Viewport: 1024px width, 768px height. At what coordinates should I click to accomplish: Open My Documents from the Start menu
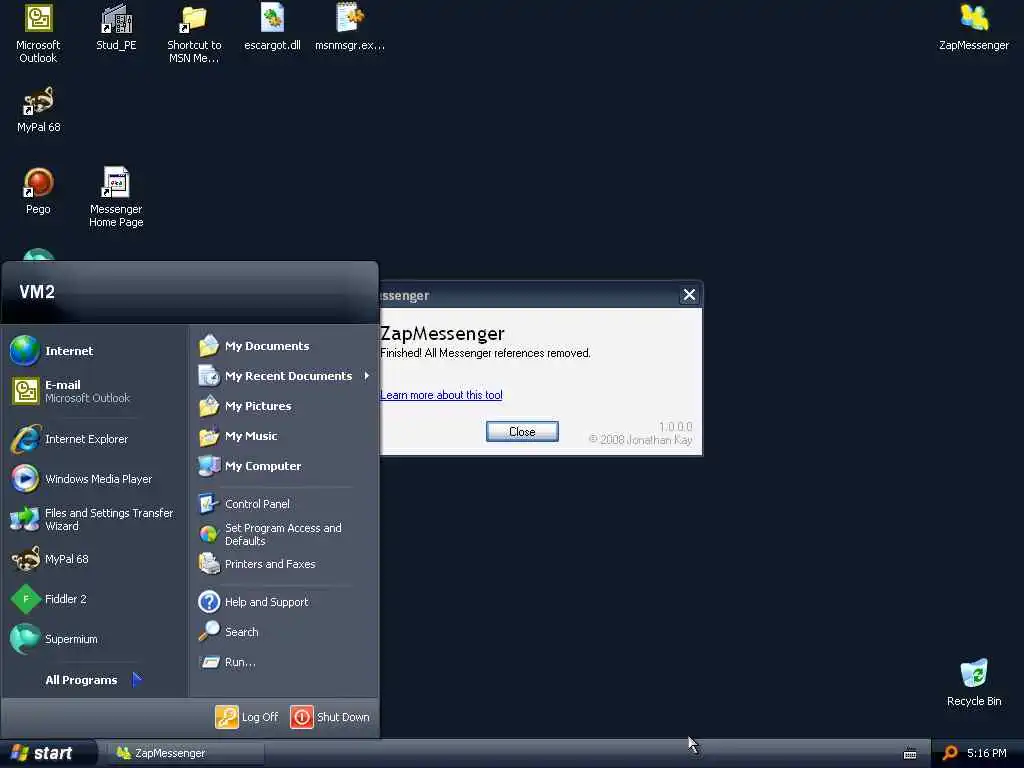[x=284, y=346]
